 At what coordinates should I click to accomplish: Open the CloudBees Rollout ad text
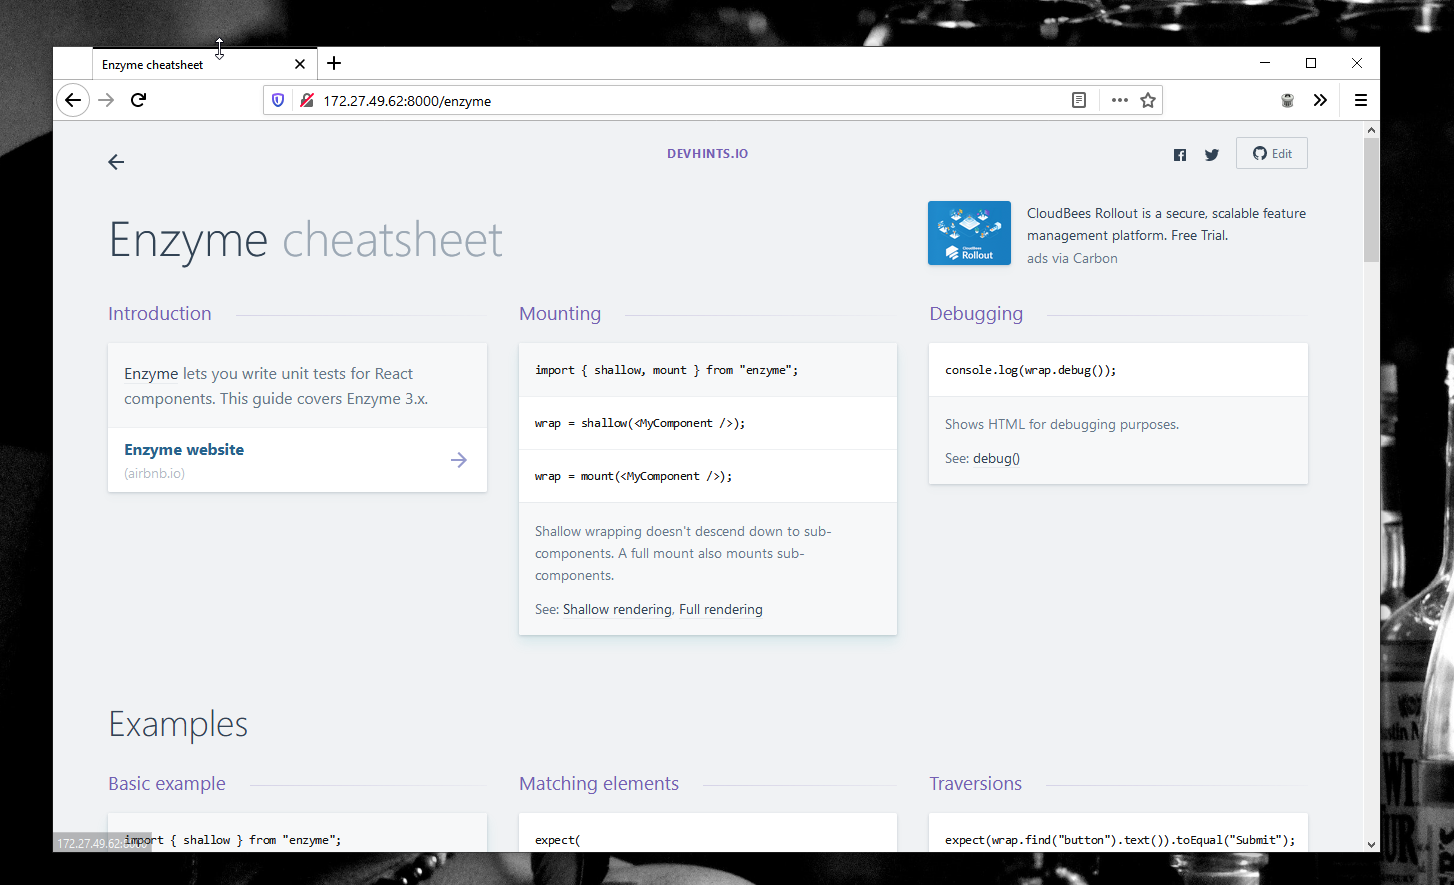[1166, 224]
